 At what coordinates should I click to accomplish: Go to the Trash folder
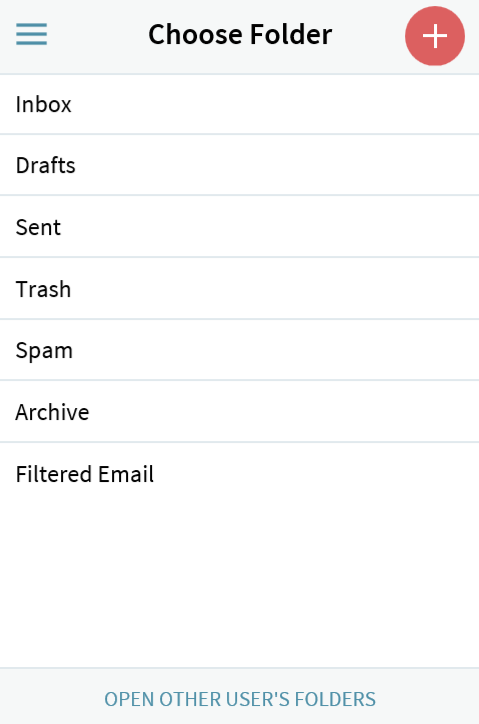tap(239, 289)
